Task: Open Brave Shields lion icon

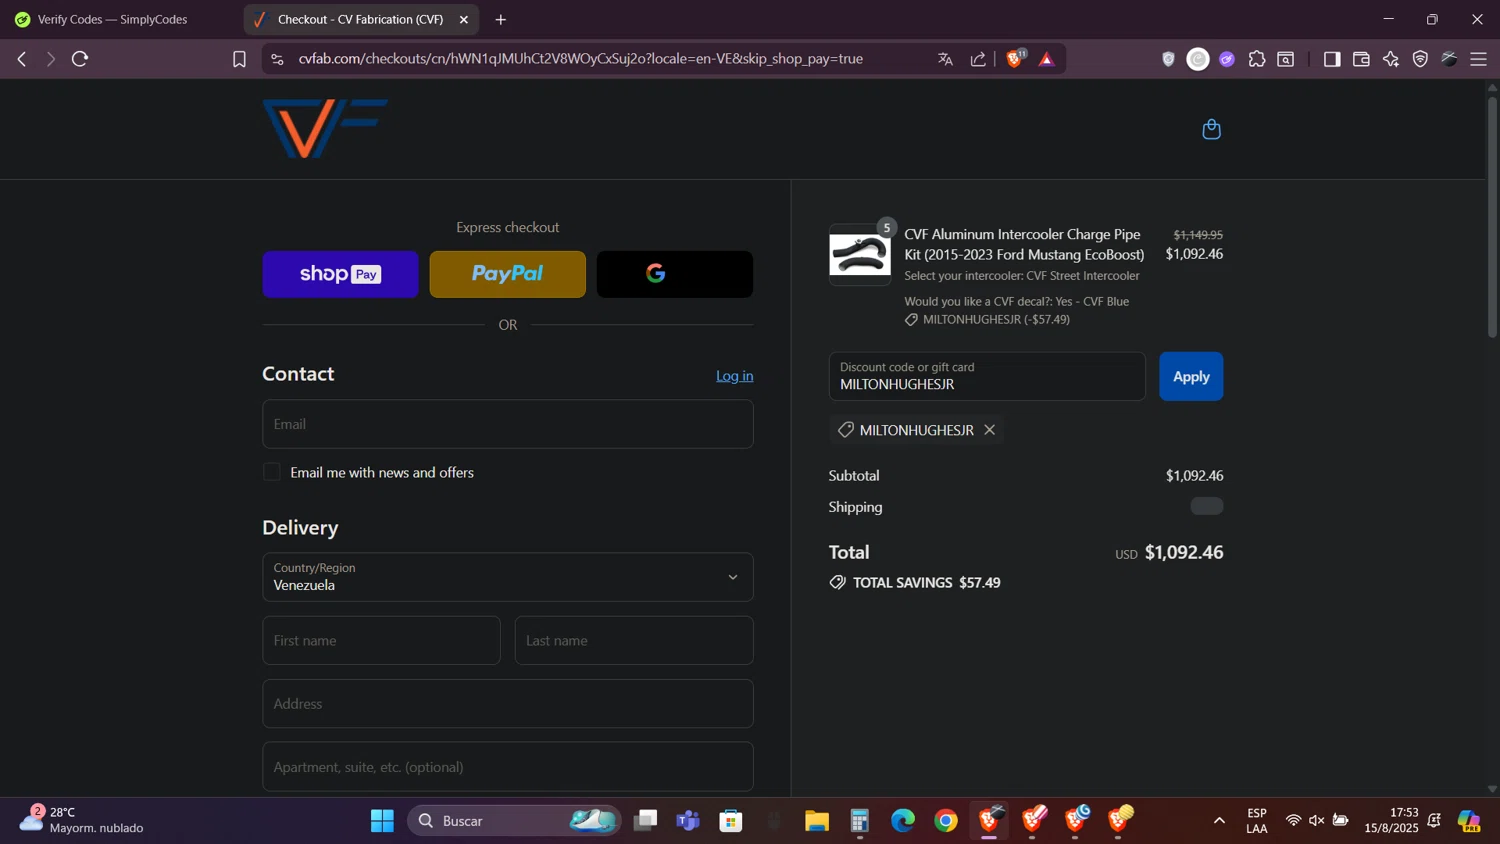Action: (x=1015, y=59)
